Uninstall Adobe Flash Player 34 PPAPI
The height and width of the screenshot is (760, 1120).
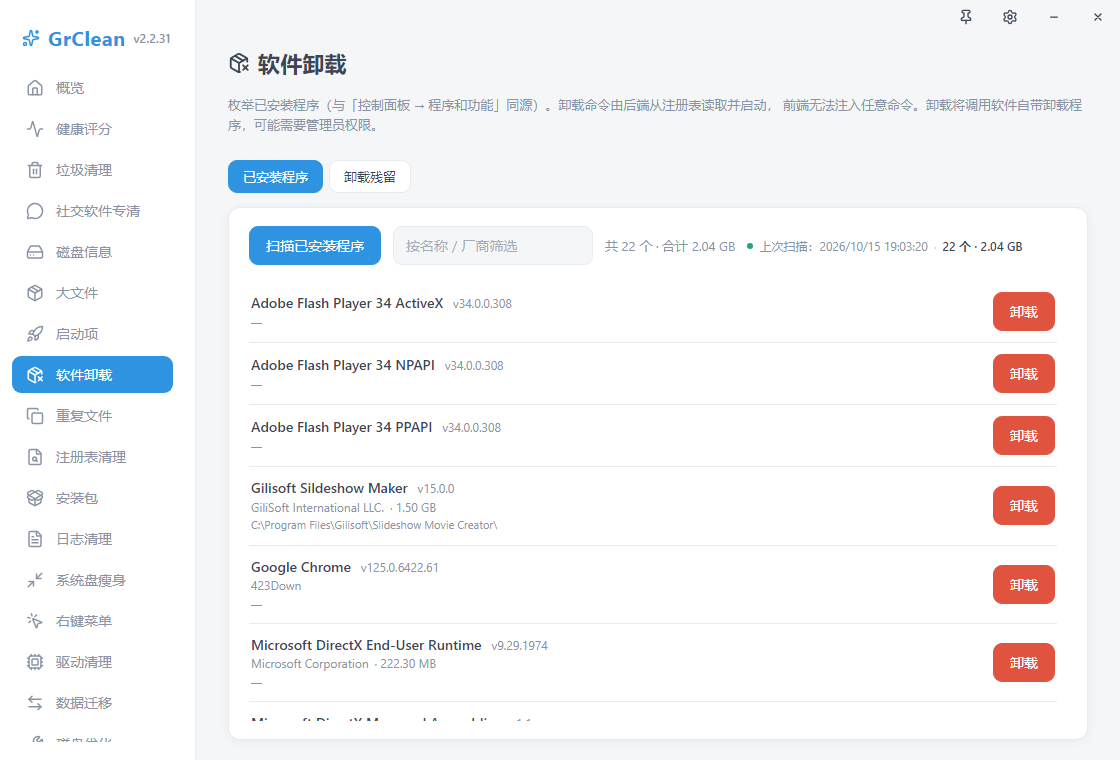(x=1024, y=436)
